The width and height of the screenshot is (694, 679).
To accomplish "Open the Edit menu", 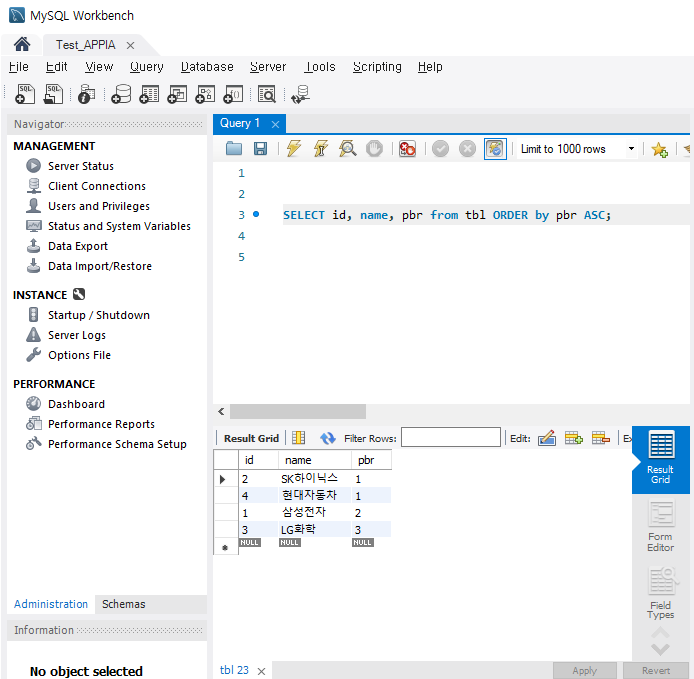I will point(56,67).
